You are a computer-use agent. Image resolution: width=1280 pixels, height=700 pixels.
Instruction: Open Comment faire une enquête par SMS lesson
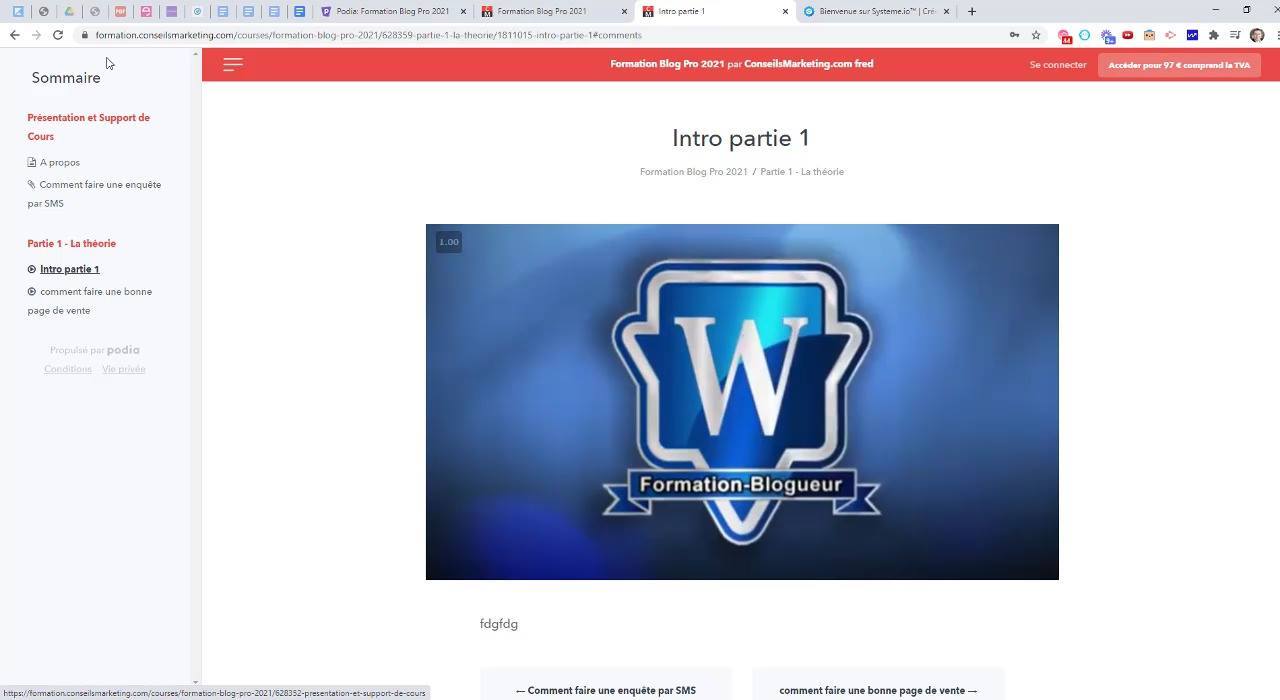(94, 194)
